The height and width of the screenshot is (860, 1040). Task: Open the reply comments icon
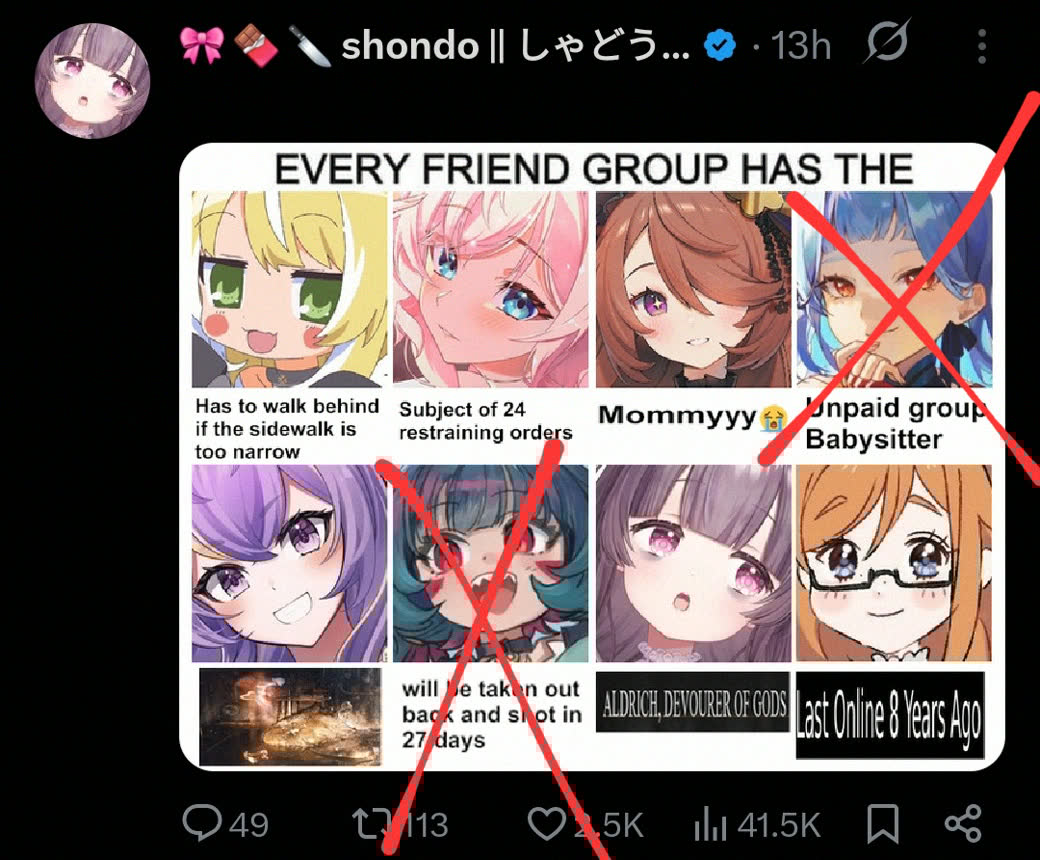(202, 822)
